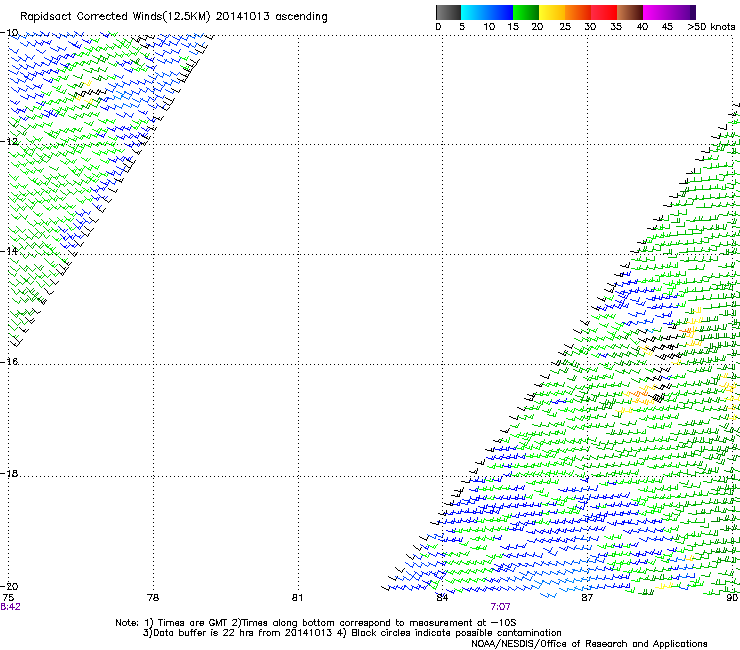Viewport: 740px width, 650px height.
Task: Click the '-10' latitude axis label
Action: point(9,33)
